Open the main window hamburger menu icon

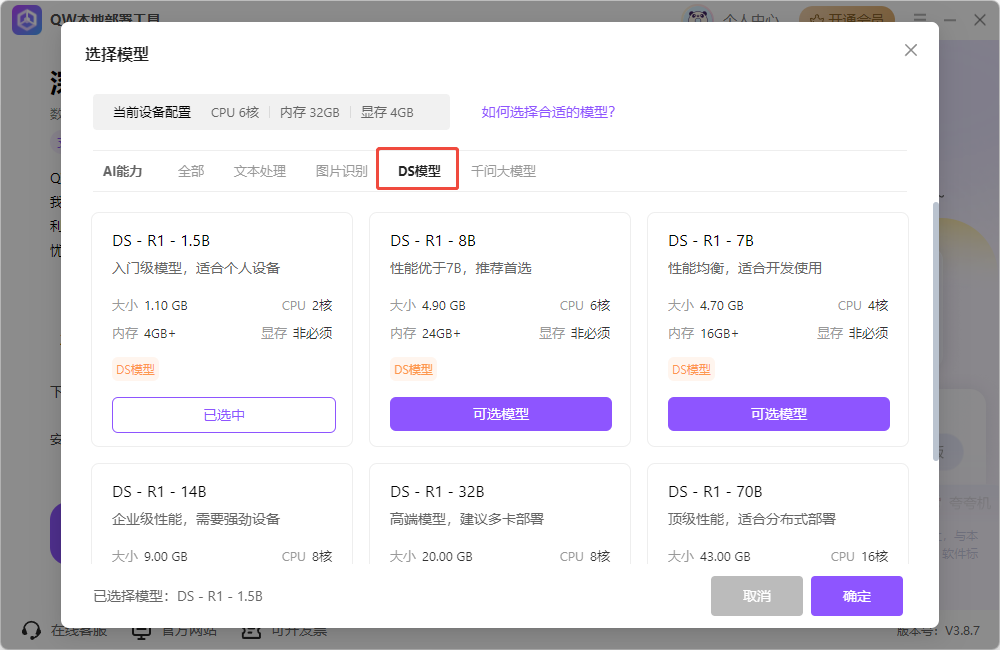coord(920,19)
